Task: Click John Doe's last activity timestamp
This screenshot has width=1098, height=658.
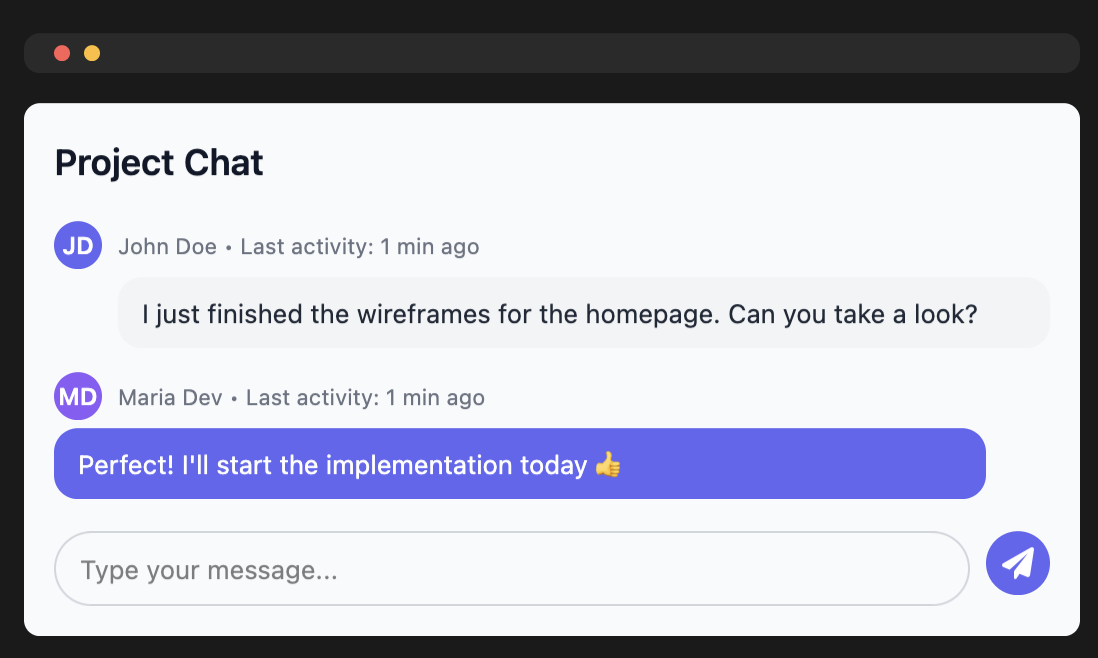Action: pyautogui.click(x=360, y=246)
